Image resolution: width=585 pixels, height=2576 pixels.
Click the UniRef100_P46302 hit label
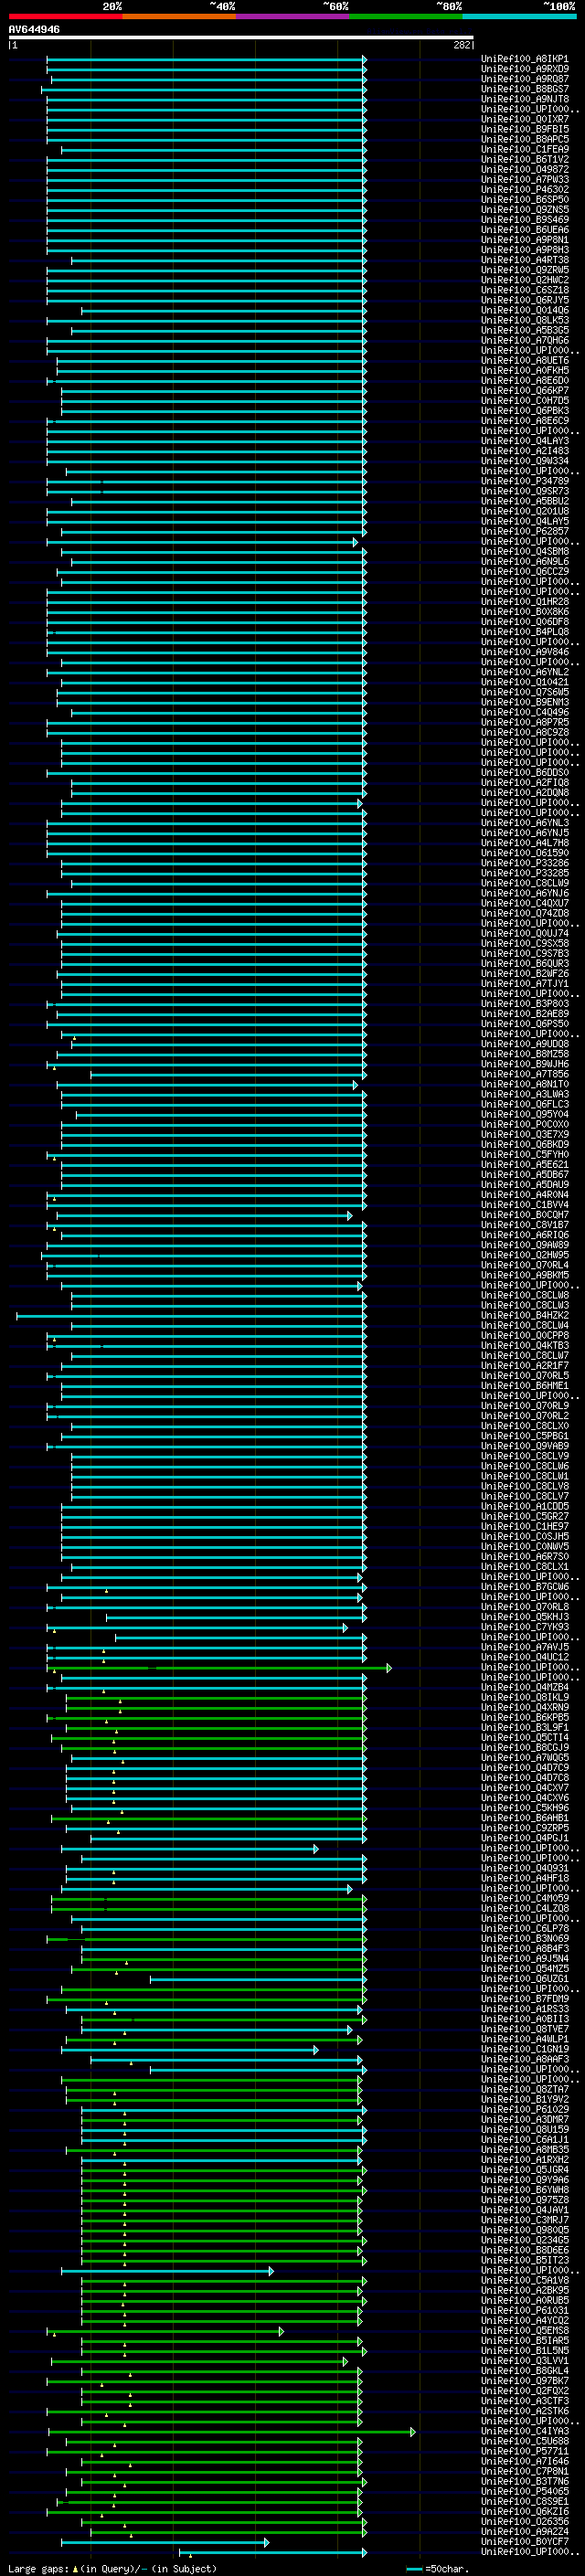525,189
